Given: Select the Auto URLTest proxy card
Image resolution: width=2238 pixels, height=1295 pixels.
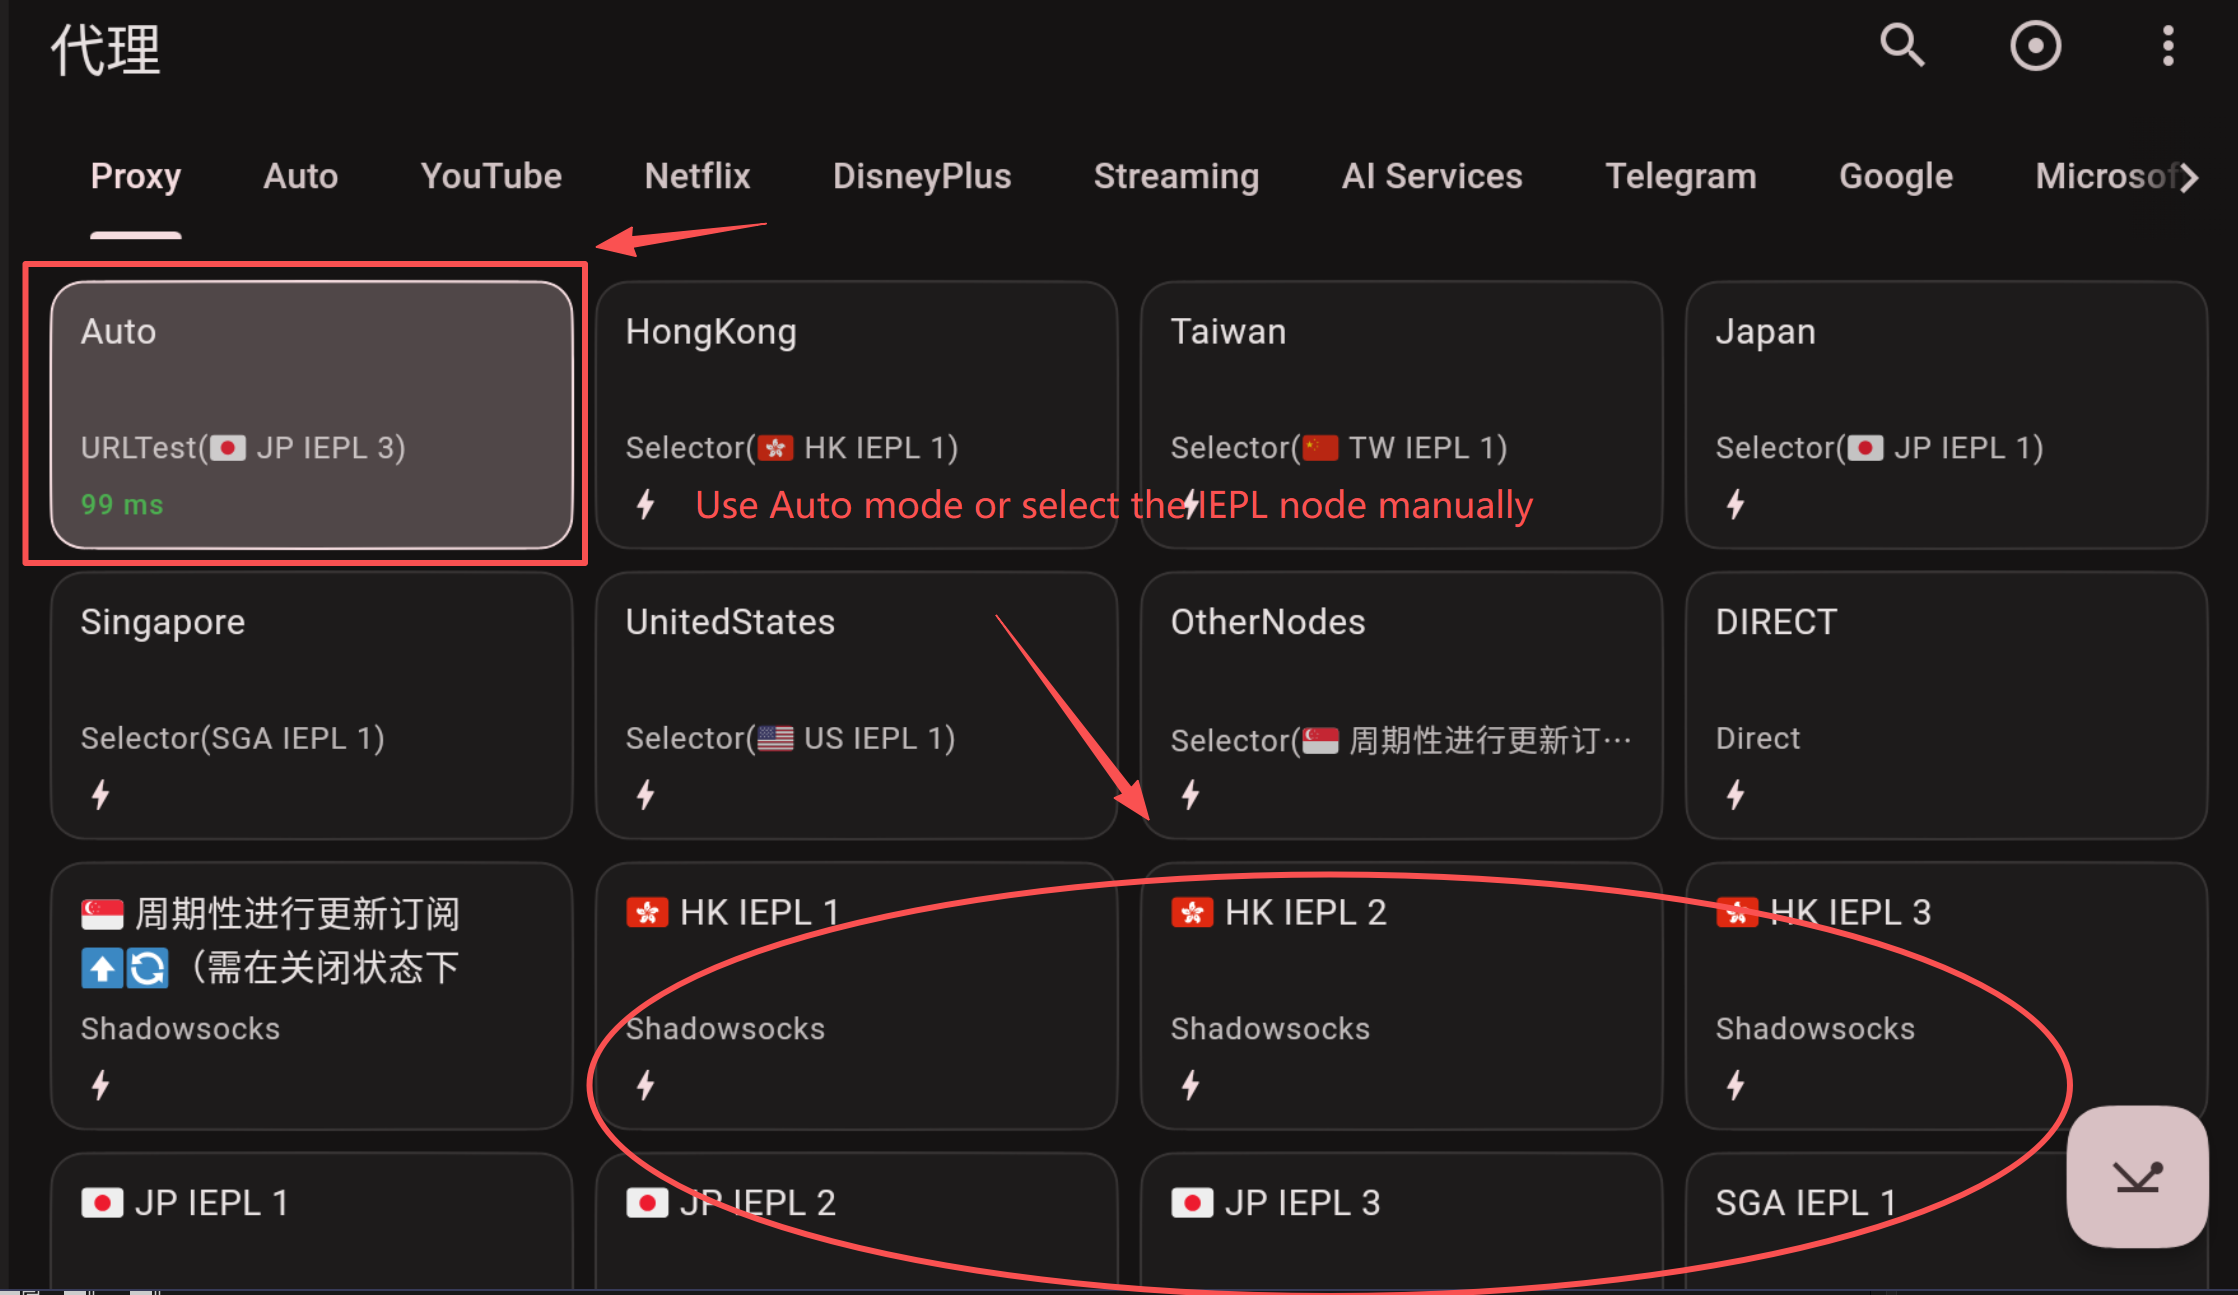Looking at the screenshot, I should click(x=311, y=415).
